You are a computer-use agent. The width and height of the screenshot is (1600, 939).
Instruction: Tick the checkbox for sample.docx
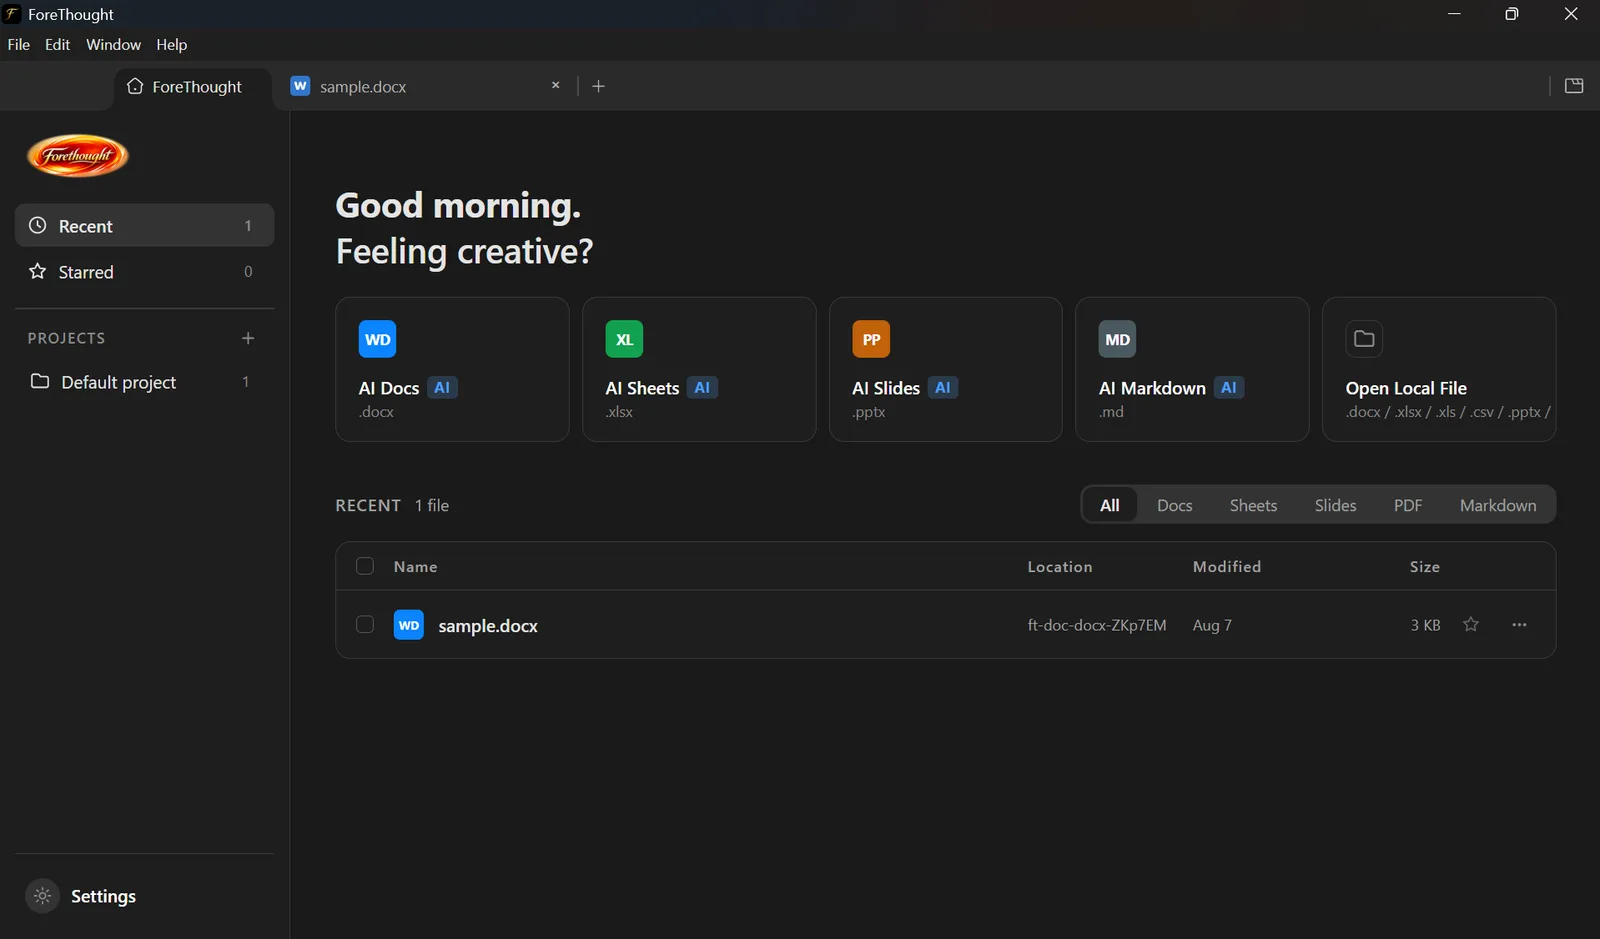(x=365, y=624)
